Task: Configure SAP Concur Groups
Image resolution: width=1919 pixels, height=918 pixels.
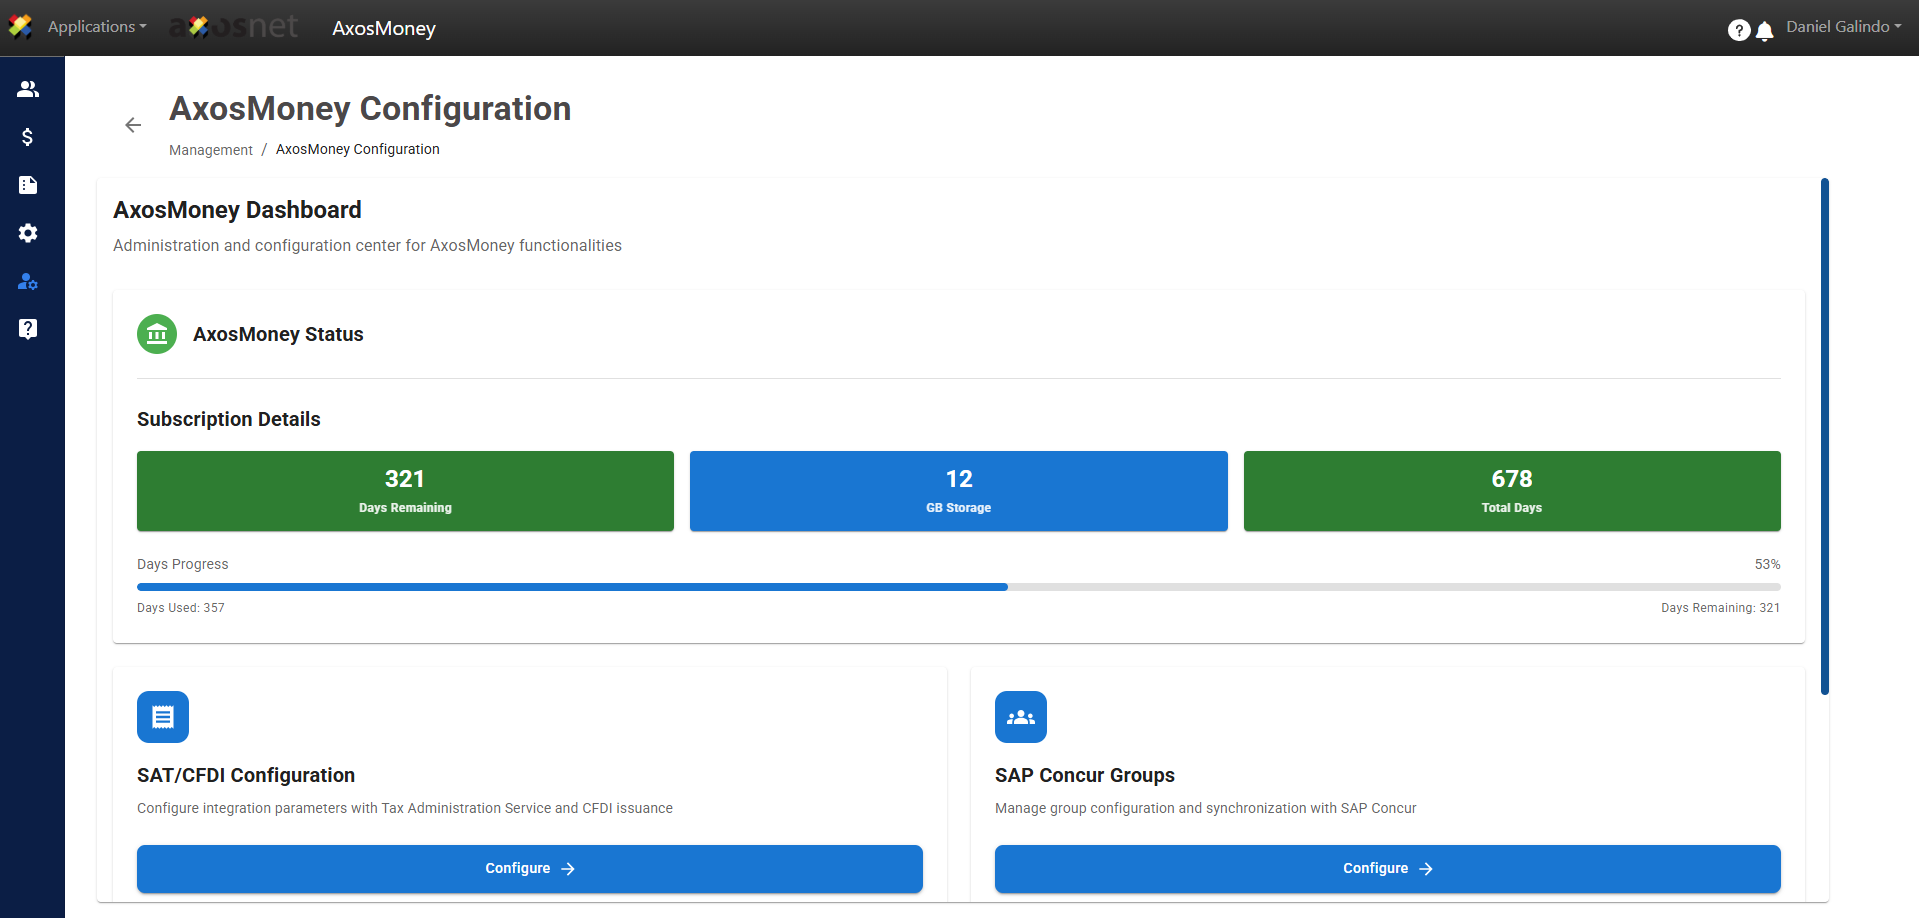Action: click(1387, 868)
